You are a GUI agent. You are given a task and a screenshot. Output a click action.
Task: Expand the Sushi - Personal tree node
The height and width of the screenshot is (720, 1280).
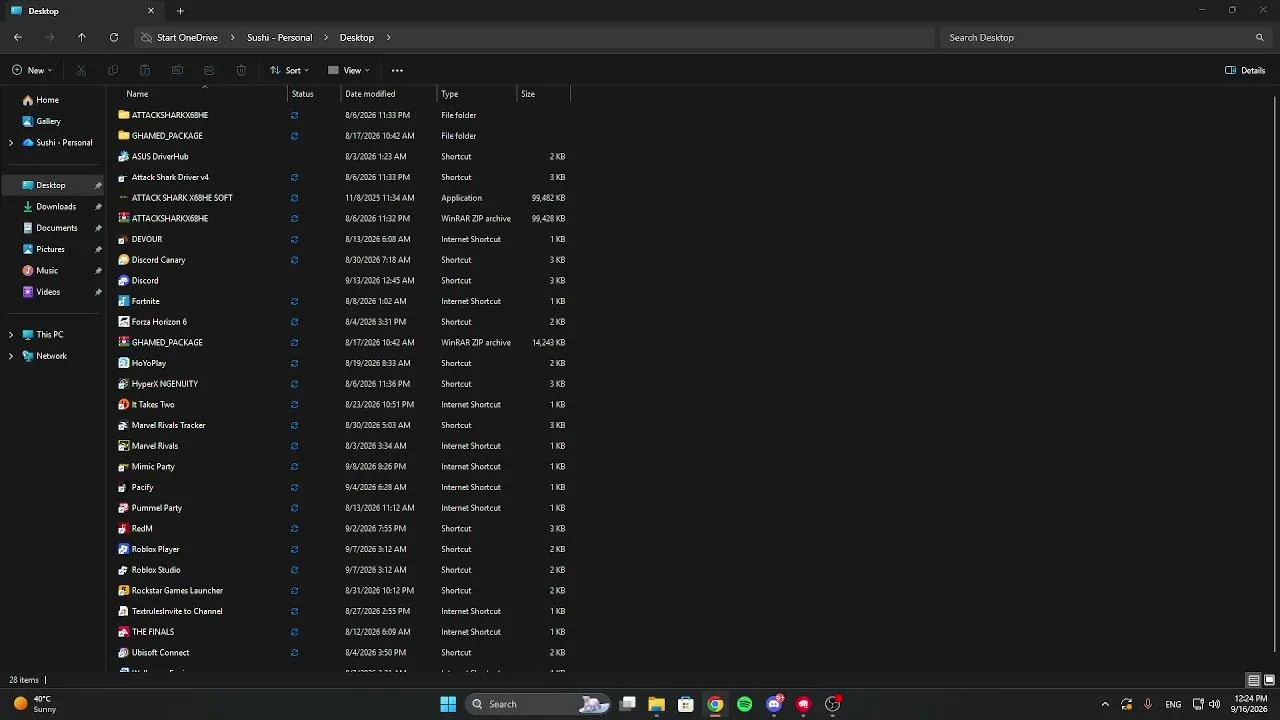point(11,143)
